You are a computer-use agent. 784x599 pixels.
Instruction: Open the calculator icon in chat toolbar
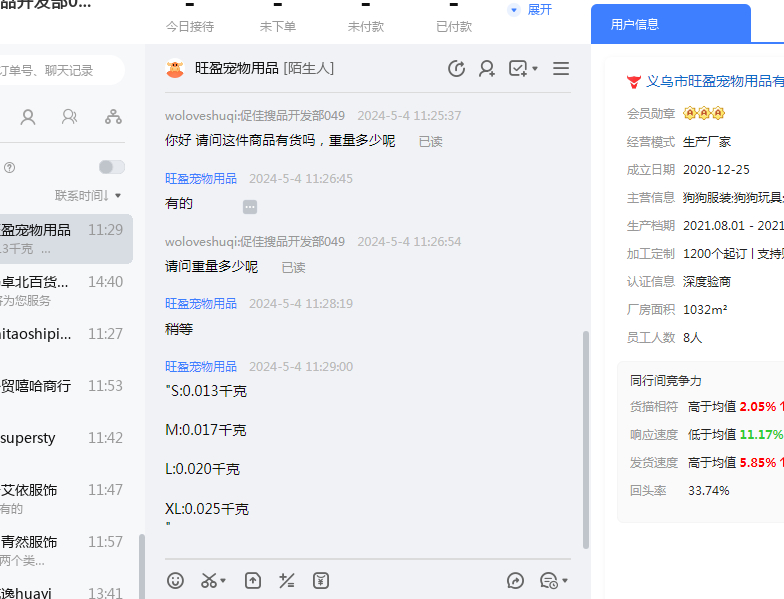(287, 580)
